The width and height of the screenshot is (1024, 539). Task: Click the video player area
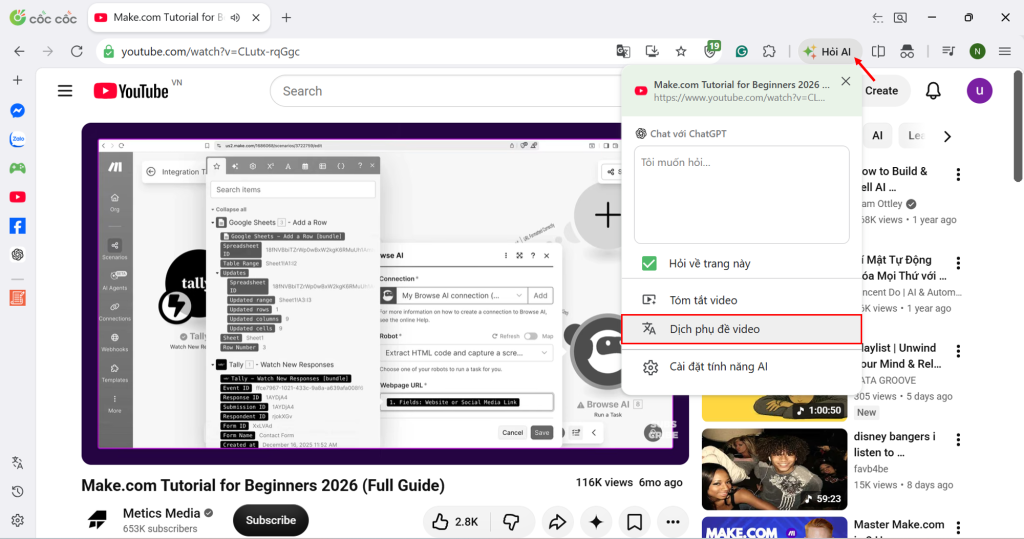tap(385, 294)
